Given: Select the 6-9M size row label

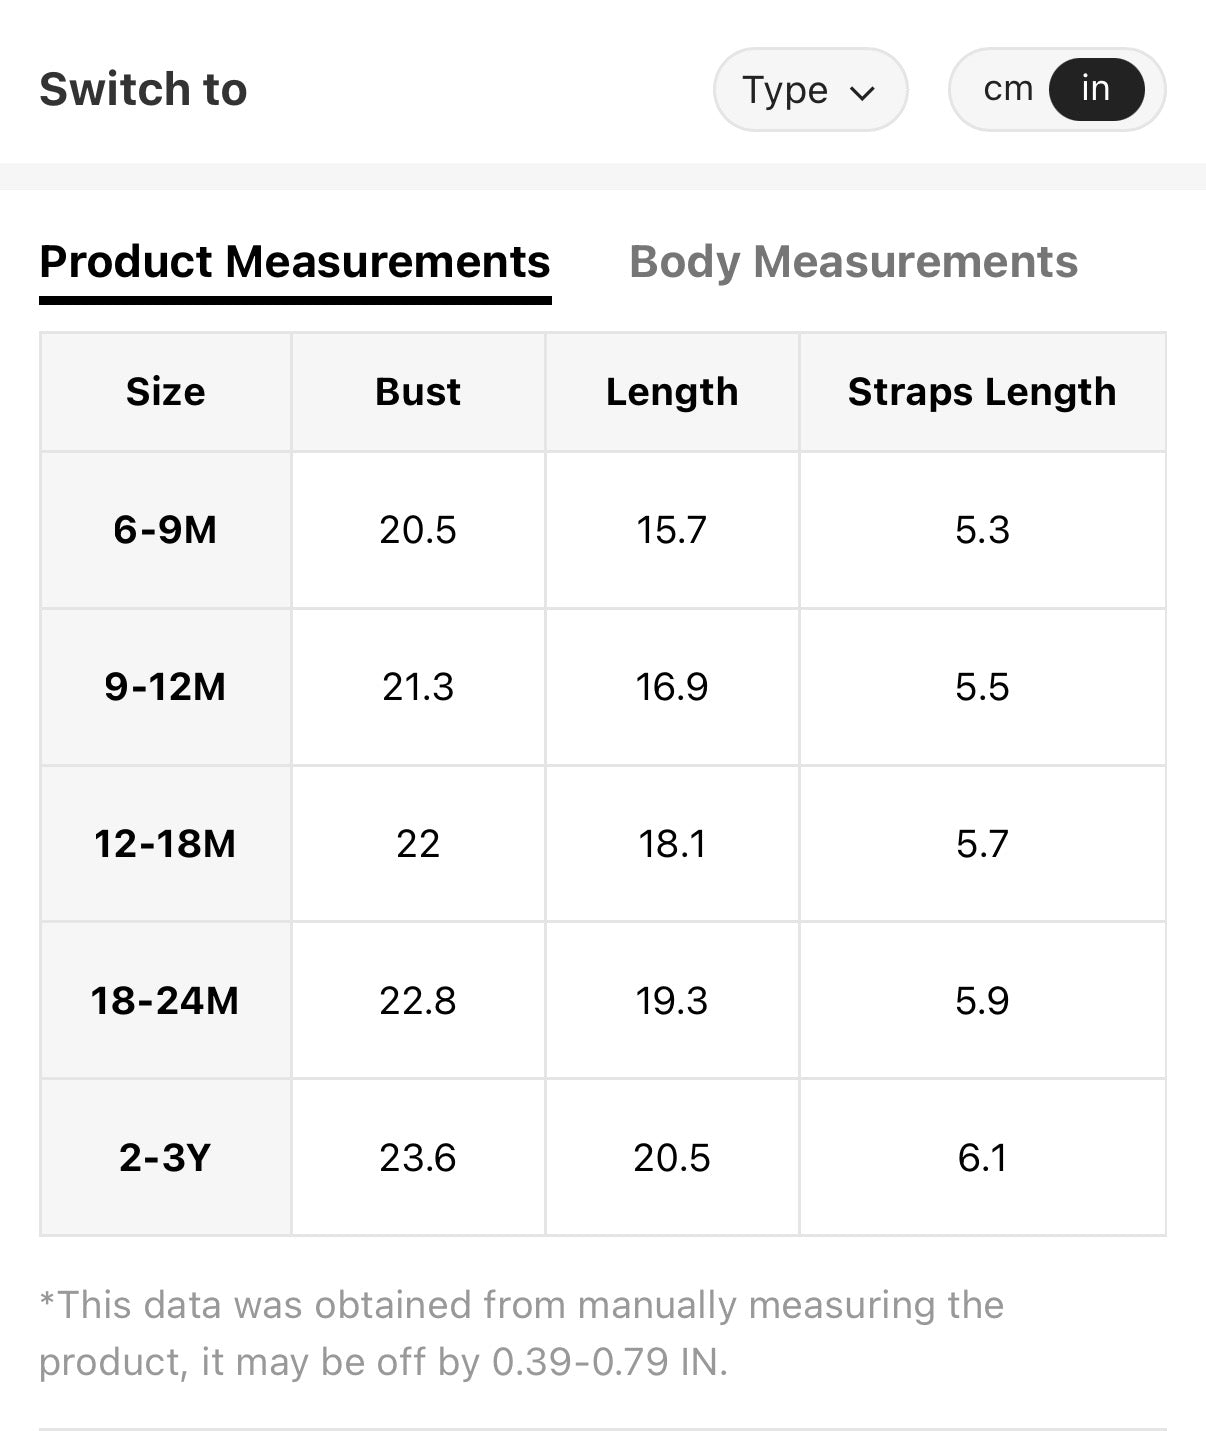Looking at the screenshot, I should click(166, 530).
